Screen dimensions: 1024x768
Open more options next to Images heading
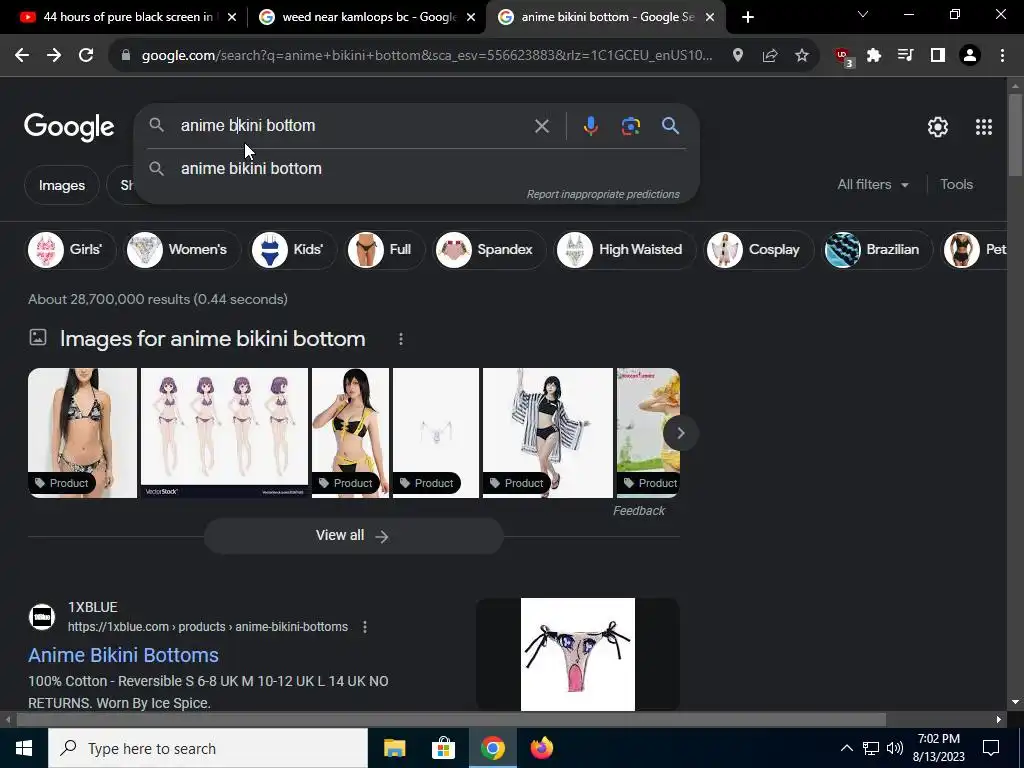point(401,339)
